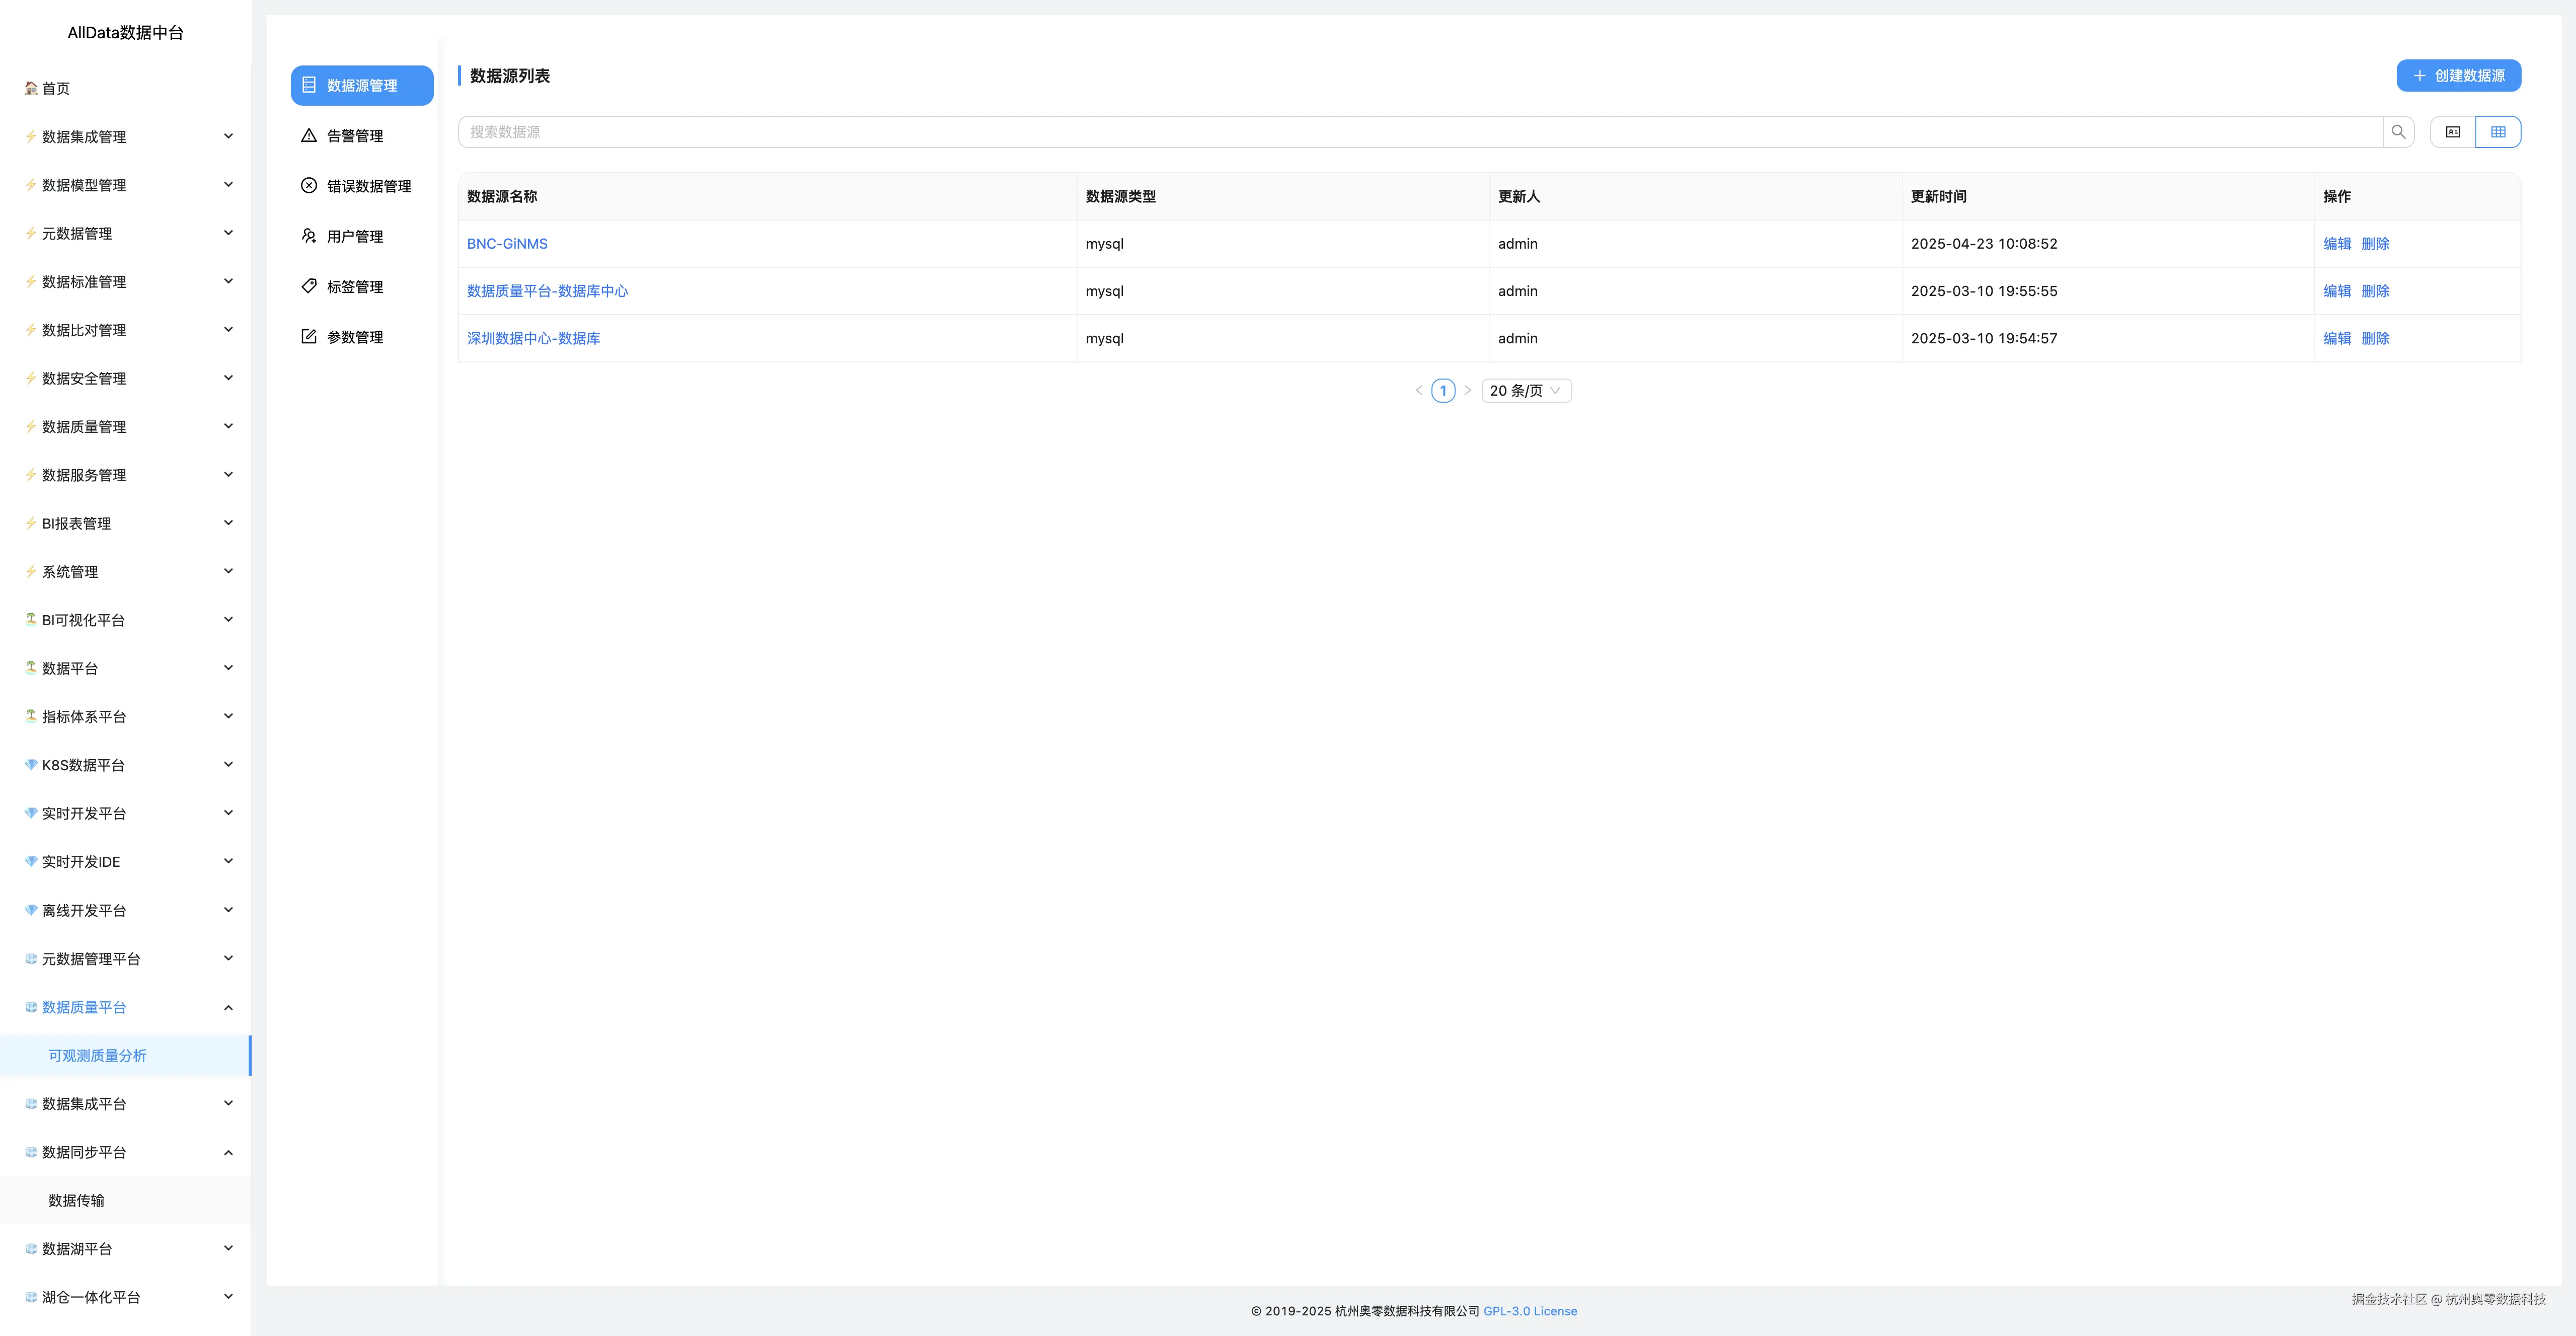Click the 数据源管理 database icon
This screenshot has width=2576, height=1336.
[x=309, y=85]
